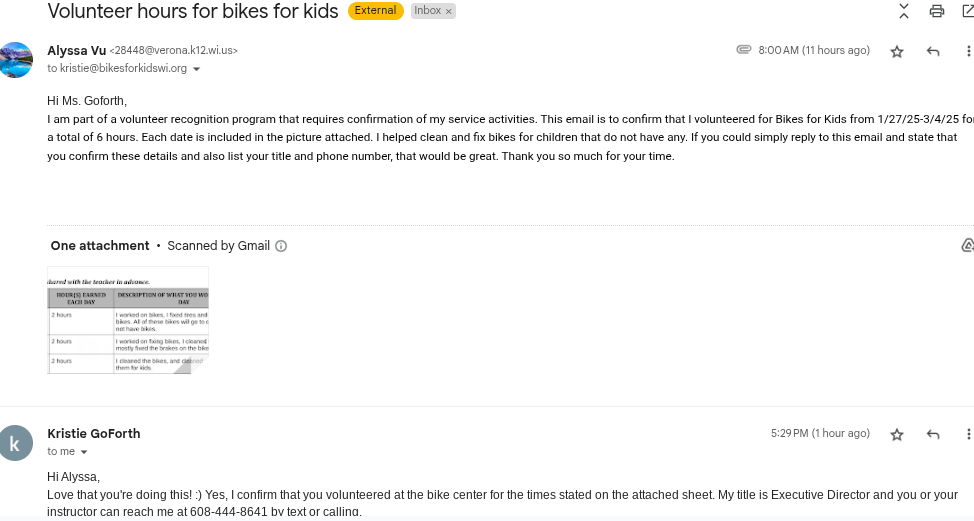
Task: Open the attached volunteer hours image
Action: pyautogui.click(x=128, y=320)
